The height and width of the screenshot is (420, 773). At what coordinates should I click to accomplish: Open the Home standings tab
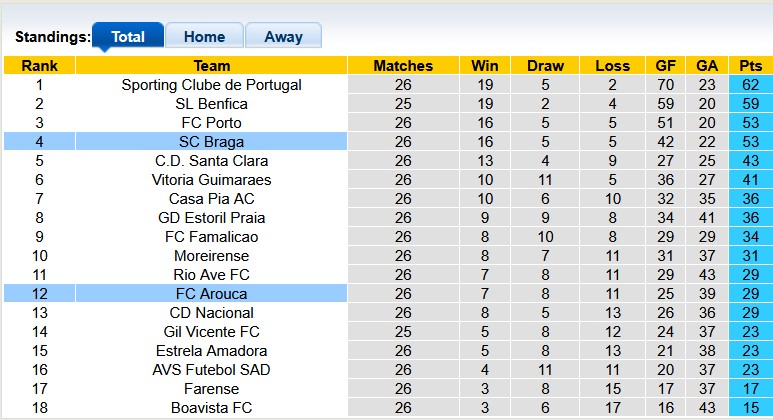[204, 37]
